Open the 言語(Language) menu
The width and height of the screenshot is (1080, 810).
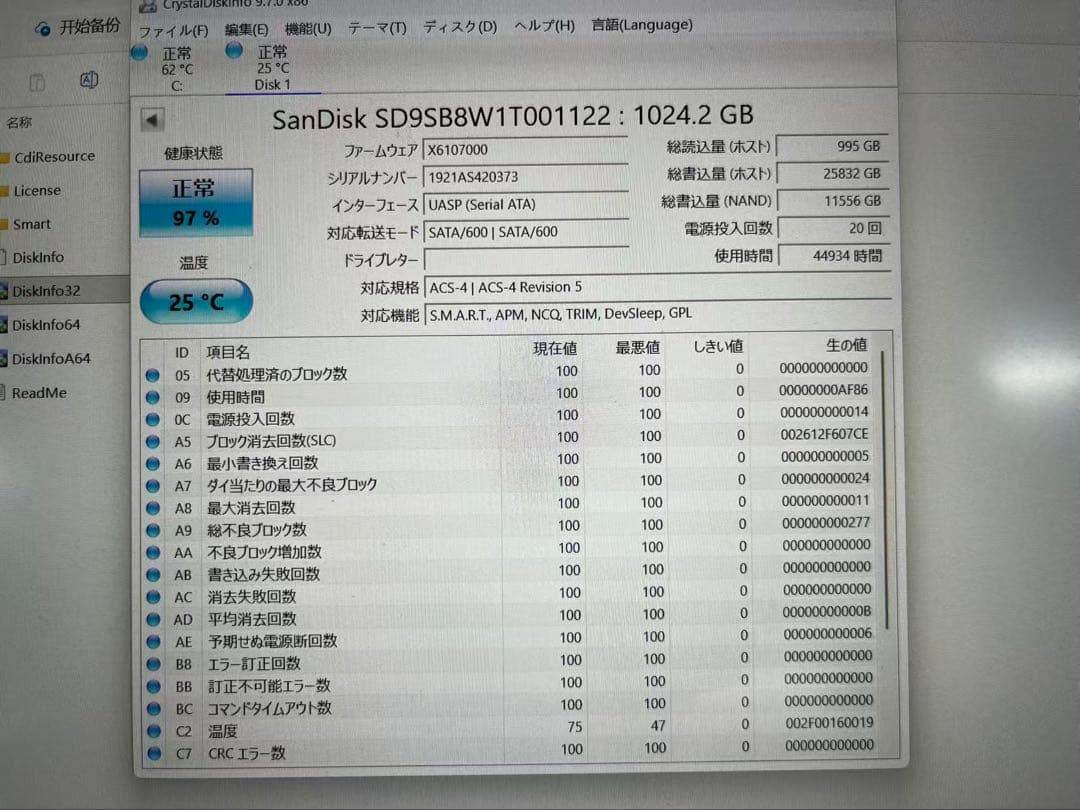(x=642, y=25)
